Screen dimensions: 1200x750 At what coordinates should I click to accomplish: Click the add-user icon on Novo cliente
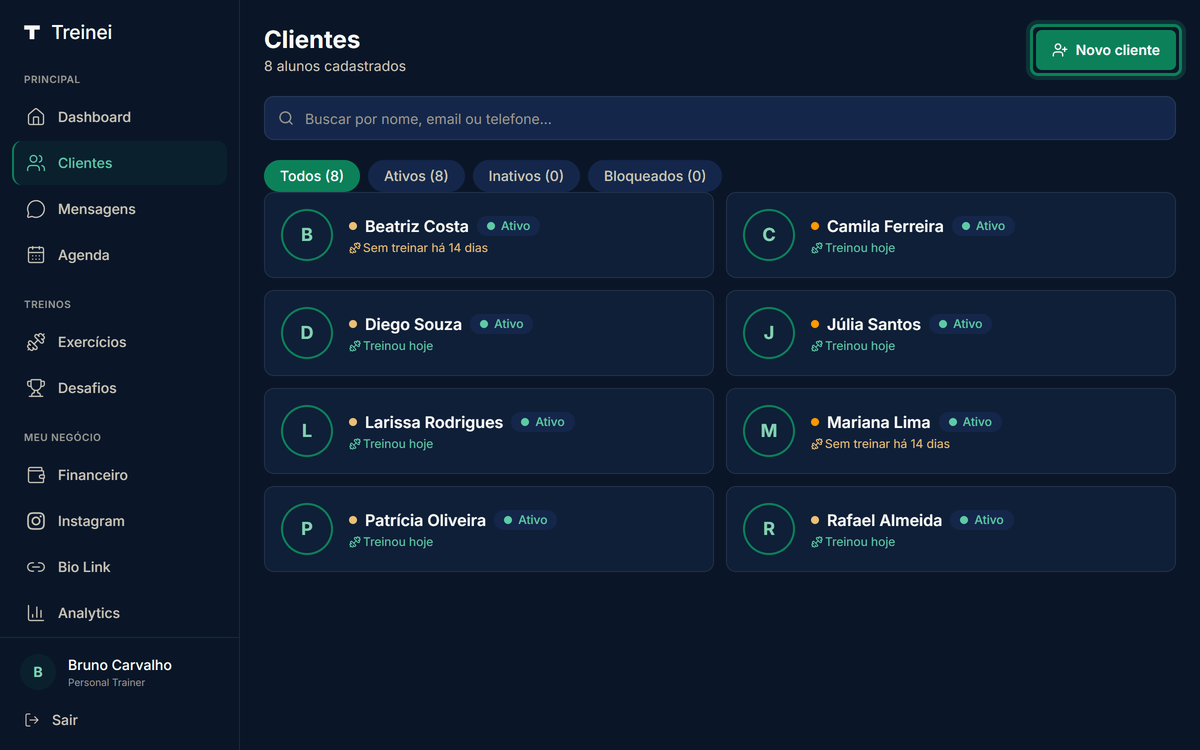coord(1060,50)
